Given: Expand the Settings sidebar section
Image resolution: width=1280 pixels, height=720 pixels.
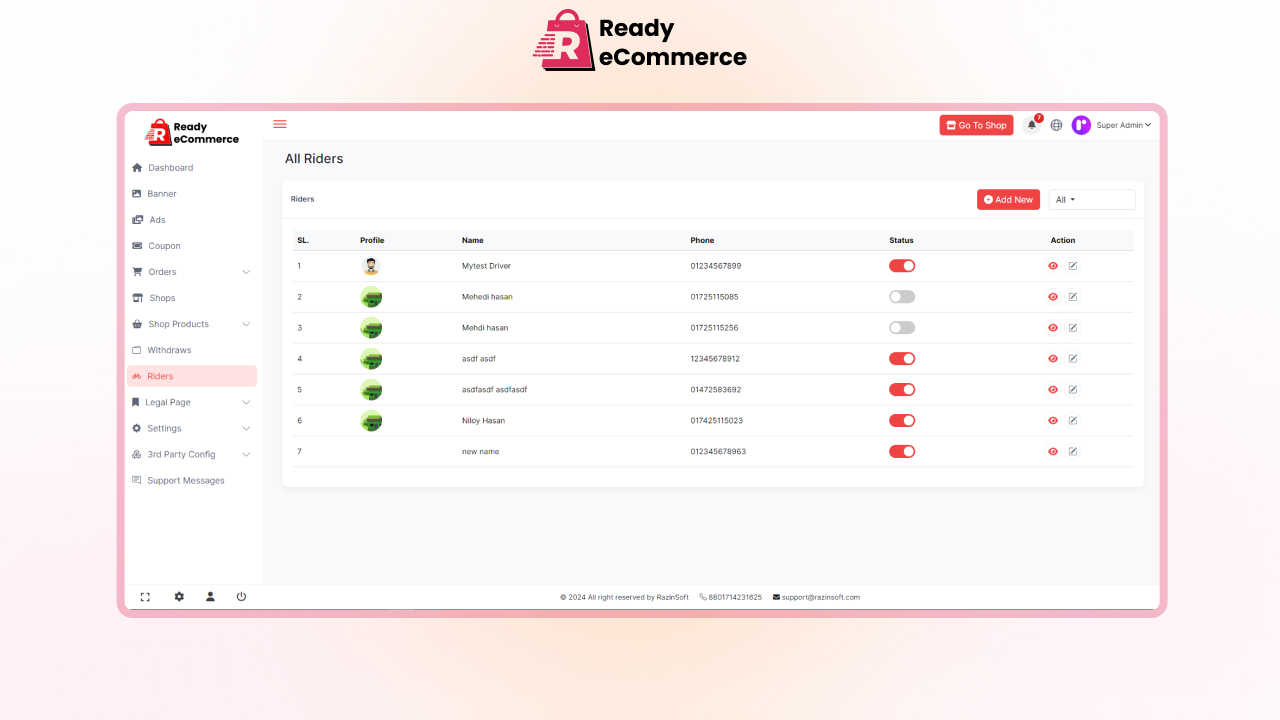Looking at the screenshot, I should tap(163, 428).
